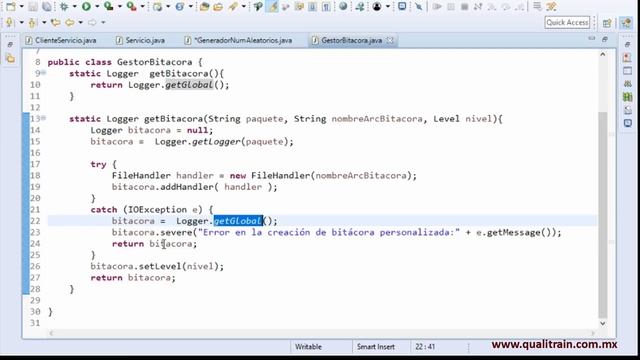The image size is (640, 360).
Task: Switch to the Java perspective icon
Action: [626, 23]
